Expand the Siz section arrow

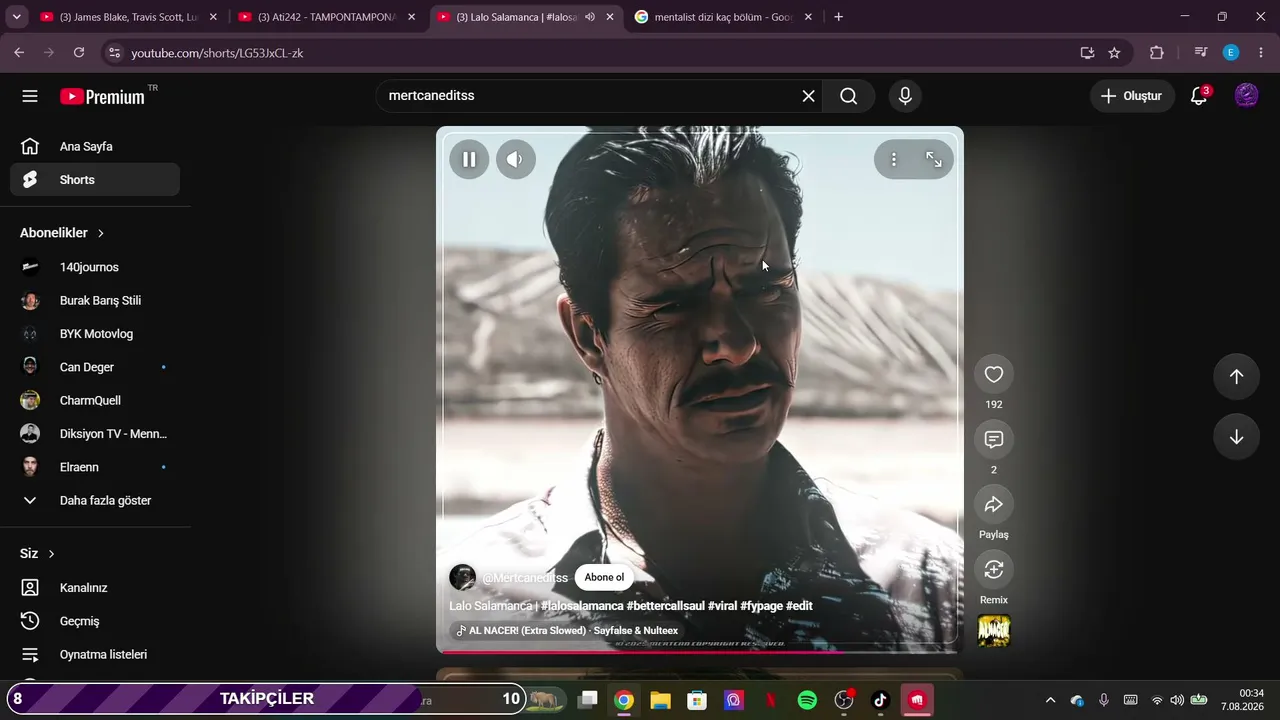51,554
